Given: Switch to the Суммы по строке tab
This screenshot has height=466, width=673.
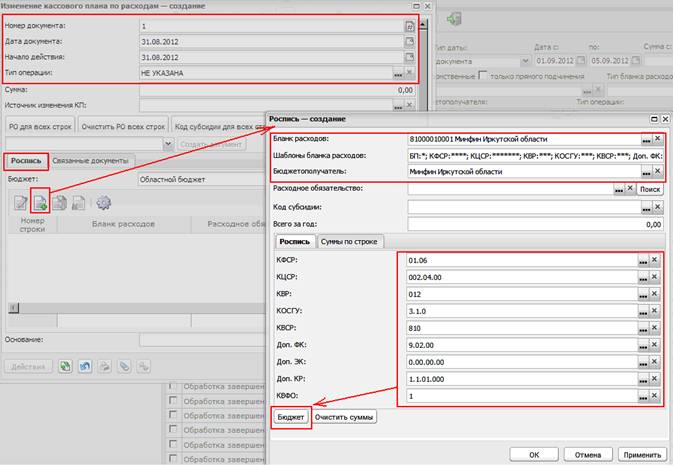Looking at the screenshot, I should [349, 242].
